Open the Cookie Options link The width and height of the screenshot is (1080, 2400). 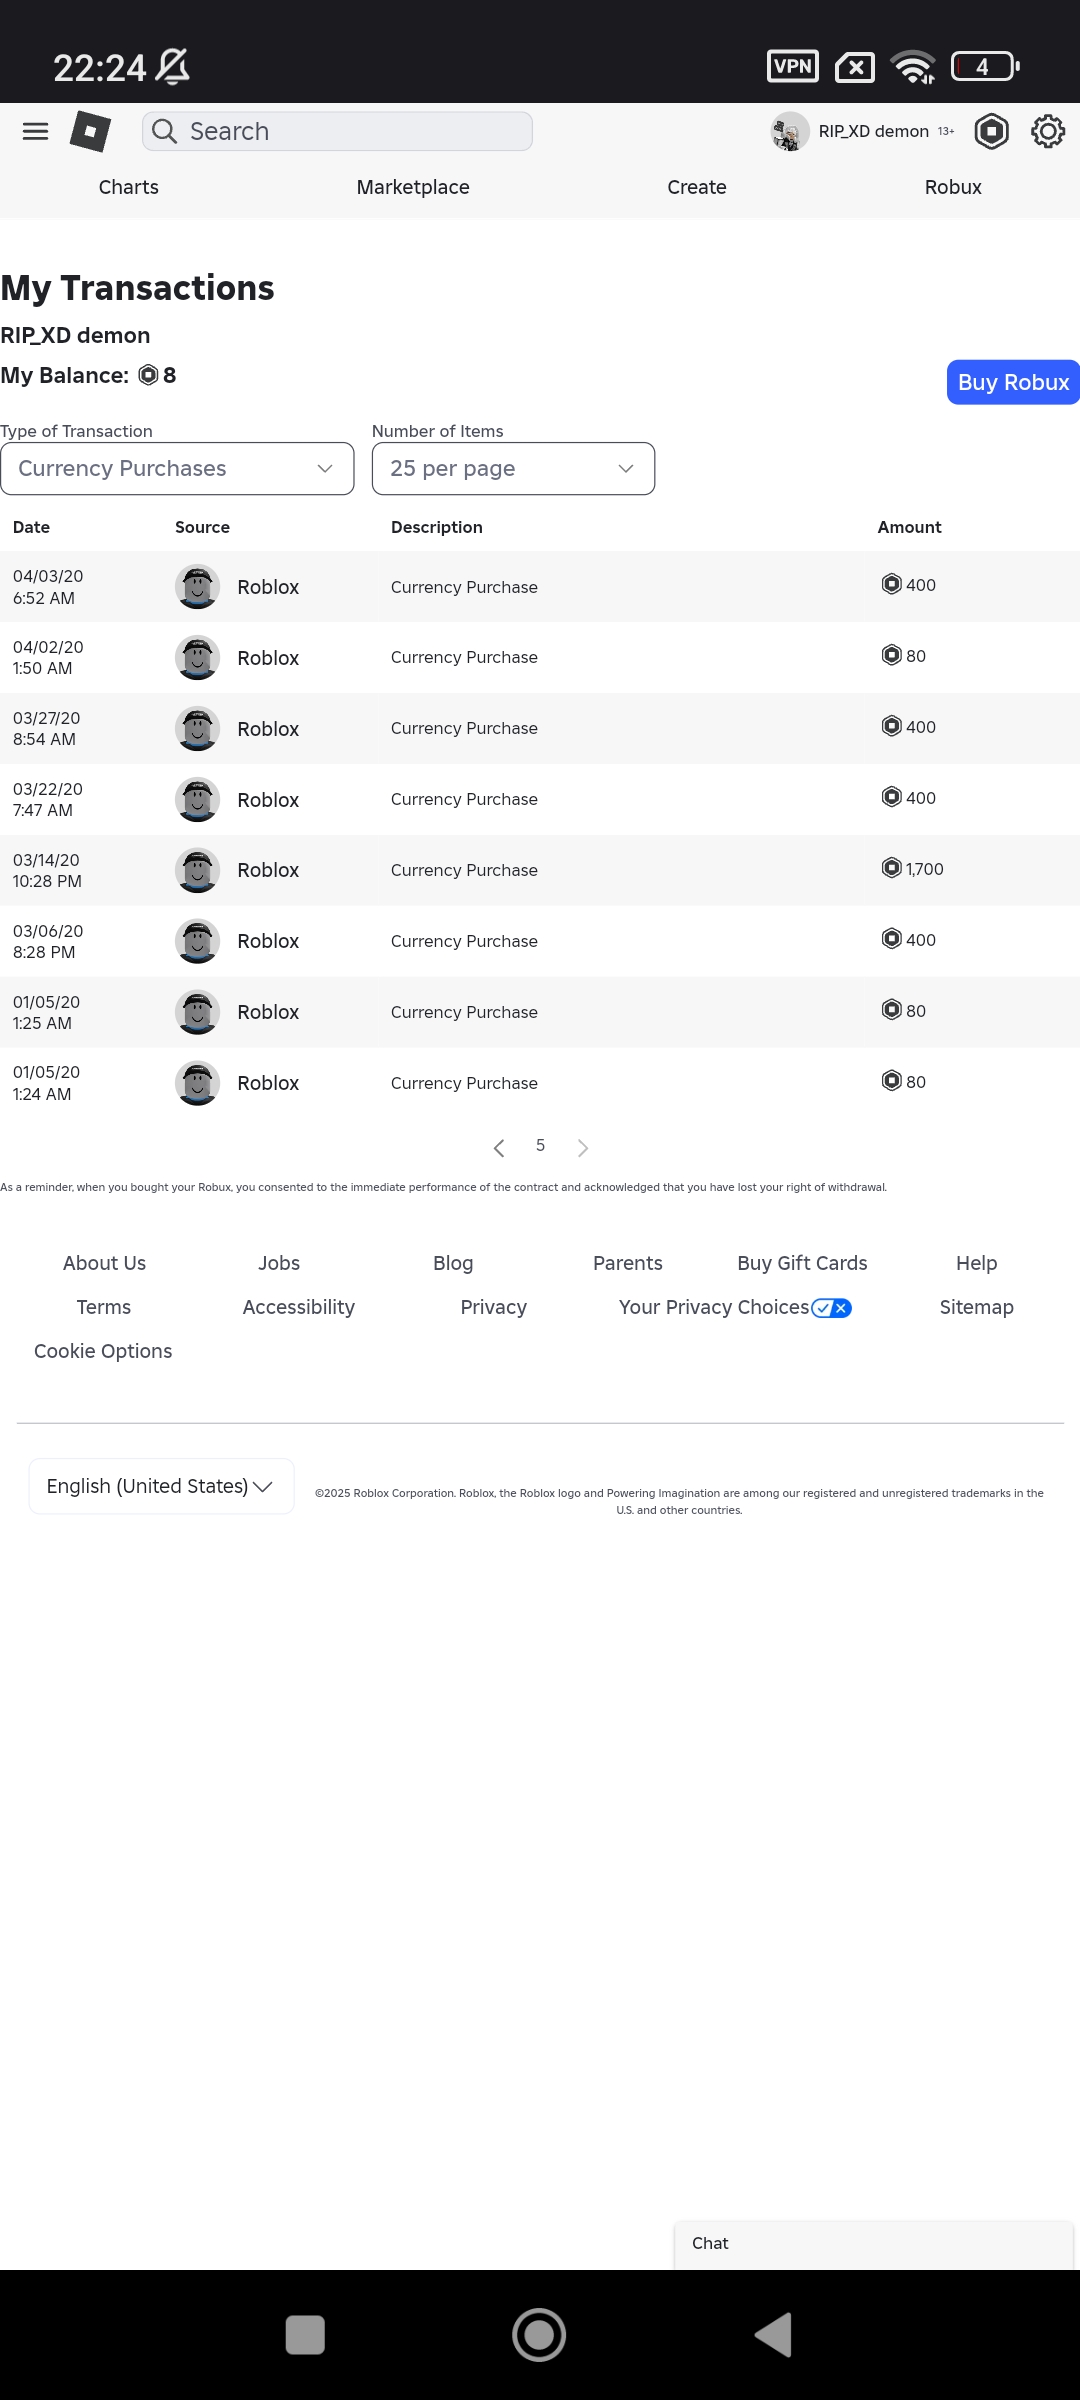click(x=103, y=1351)
